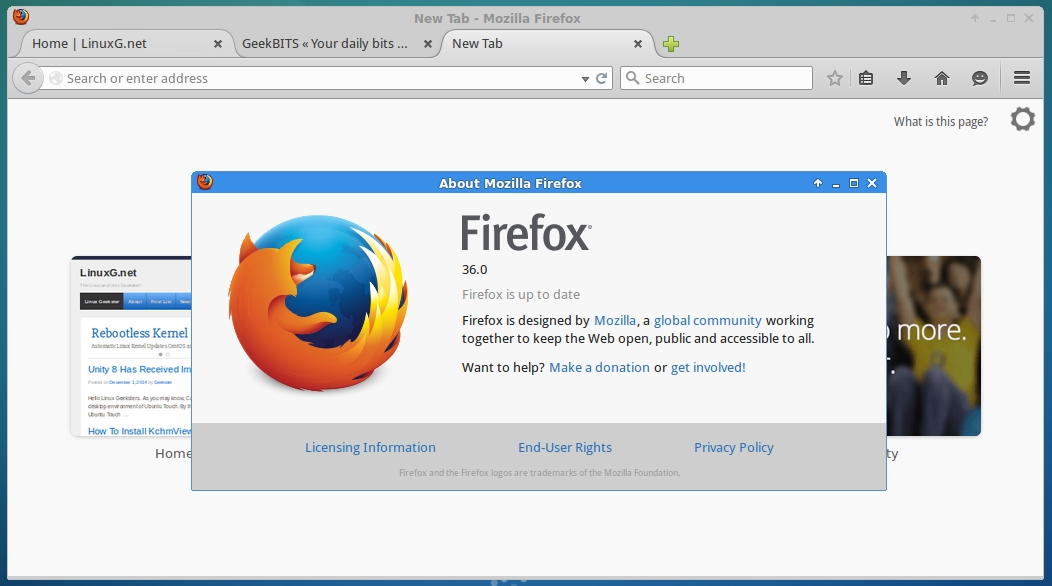This screenshot has width=1052, height=586.
Task: Click the get involved! link
Action: point(708,367)
